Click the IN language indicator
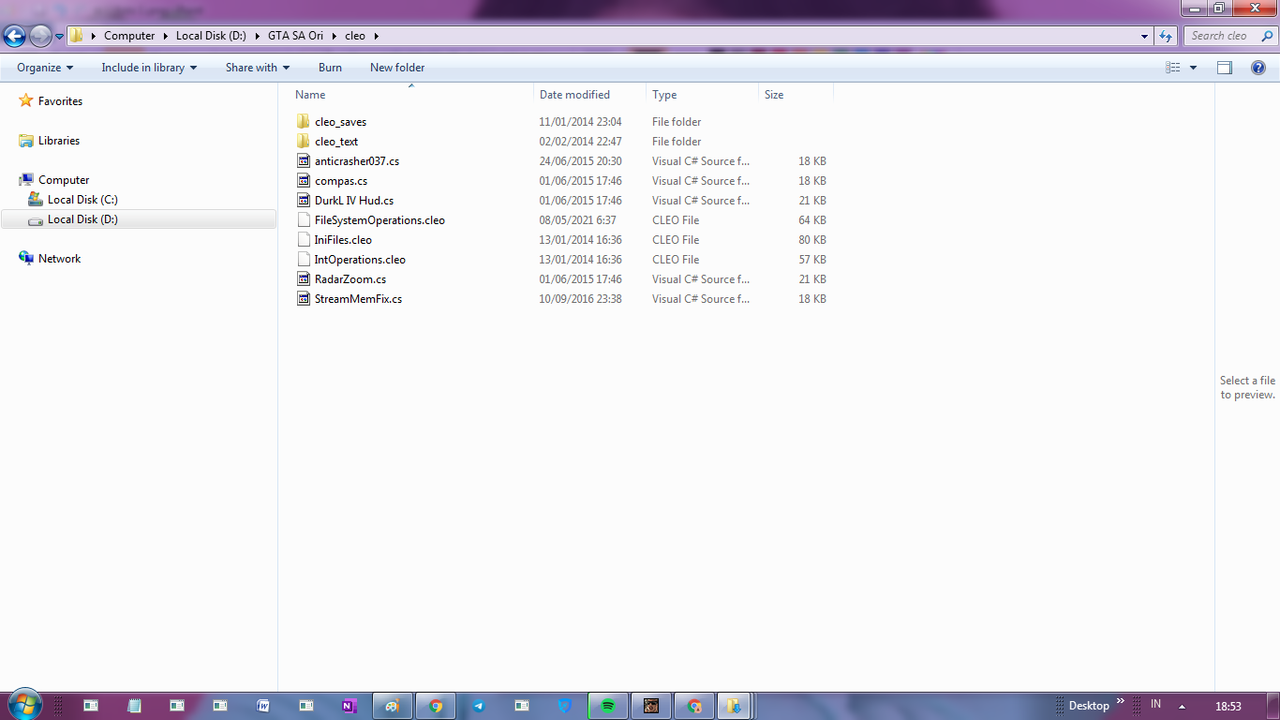Viewport: 1280px width, 720px height. (1156, 704)
